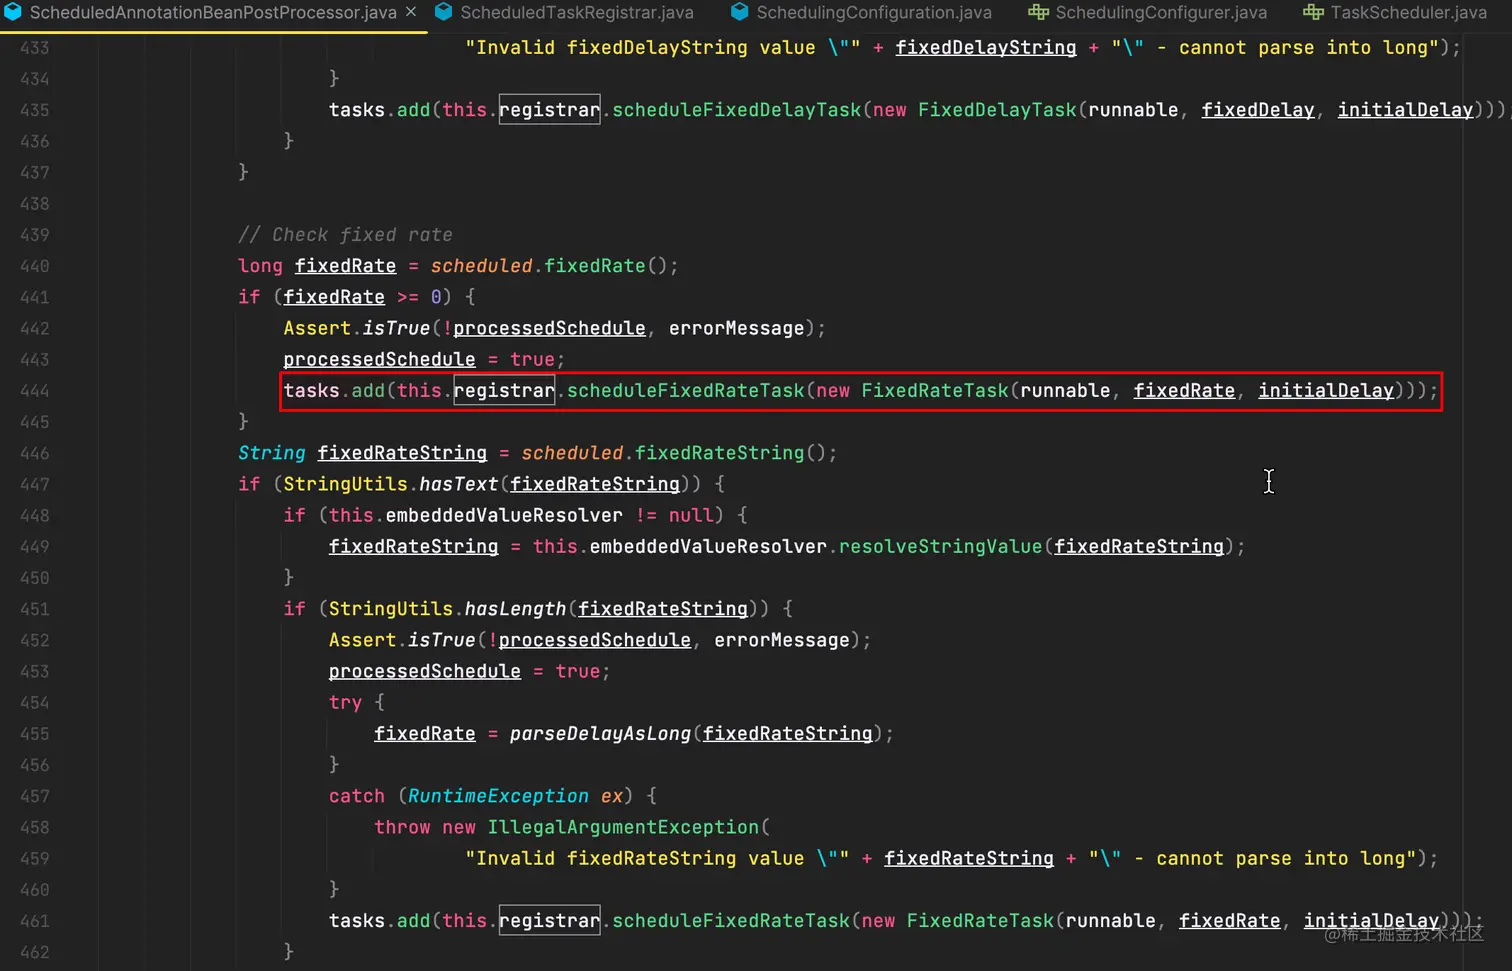
Task: Click line number 462 in gutter
Action: pos(34,952)
